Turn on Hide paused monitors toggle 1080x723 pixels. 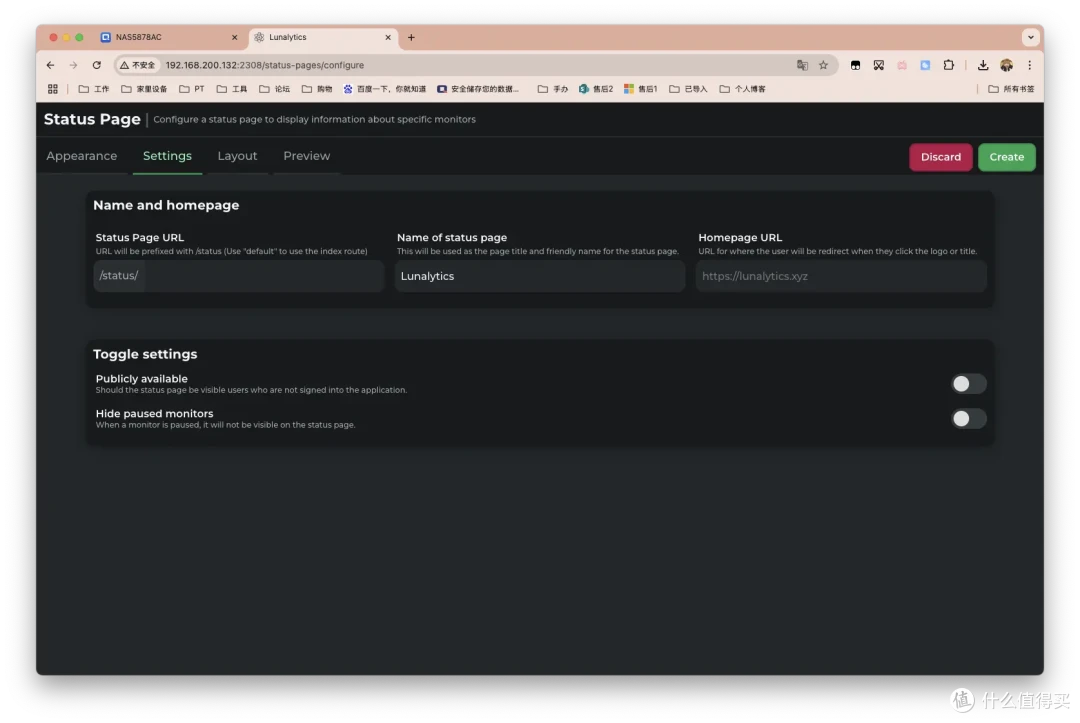968,419
